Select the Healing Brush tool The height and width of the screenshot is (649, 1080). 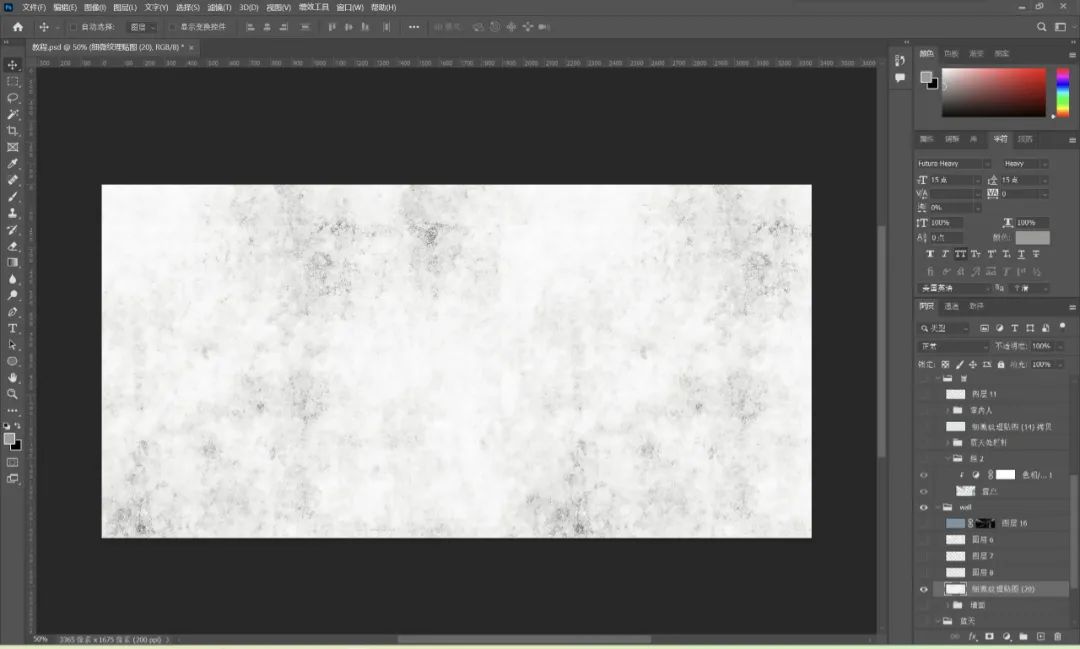[x=12, y=181]
